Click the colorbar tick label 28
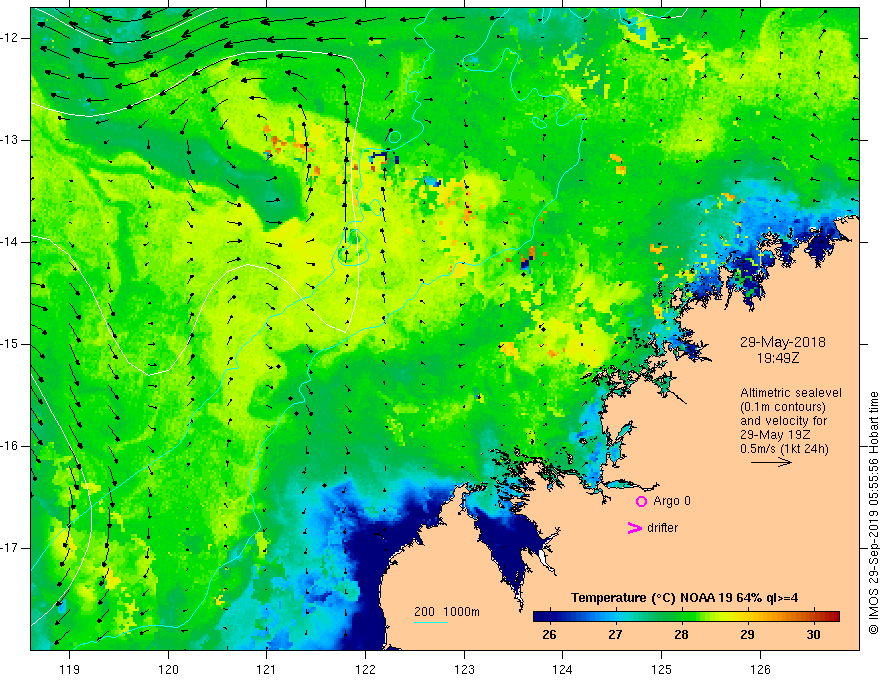The height and width of the screenshot is (680, 880). [x=681, y=635]
